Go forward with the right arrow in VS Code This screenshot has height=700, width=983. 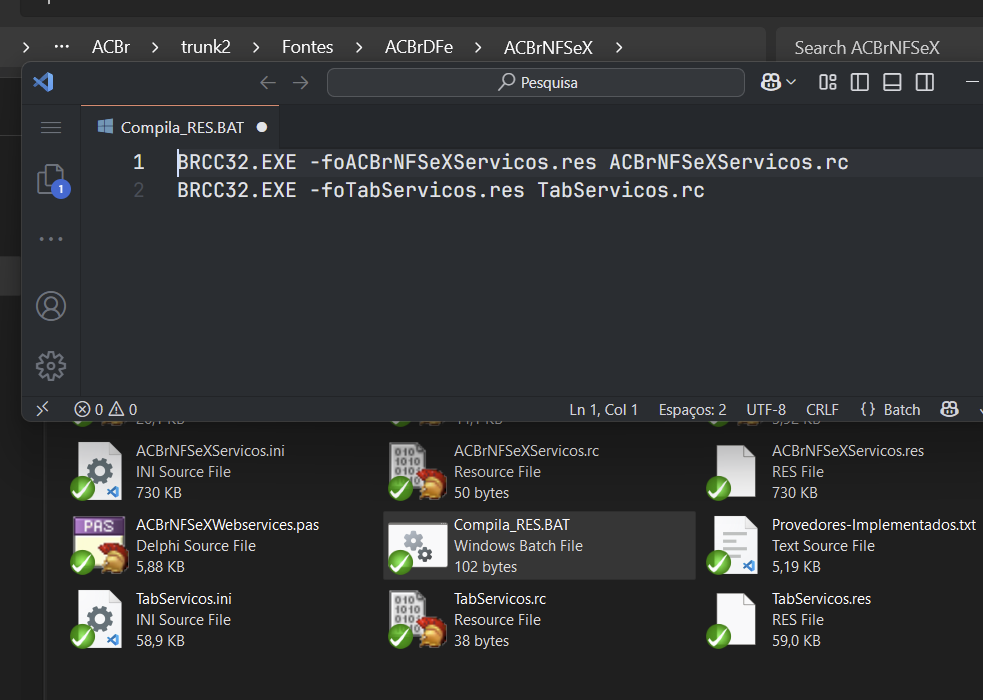301,83
